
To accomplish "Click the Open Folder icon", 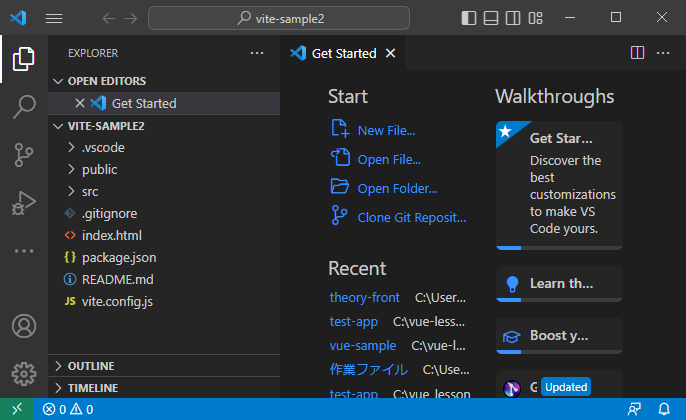I will 340,186.
